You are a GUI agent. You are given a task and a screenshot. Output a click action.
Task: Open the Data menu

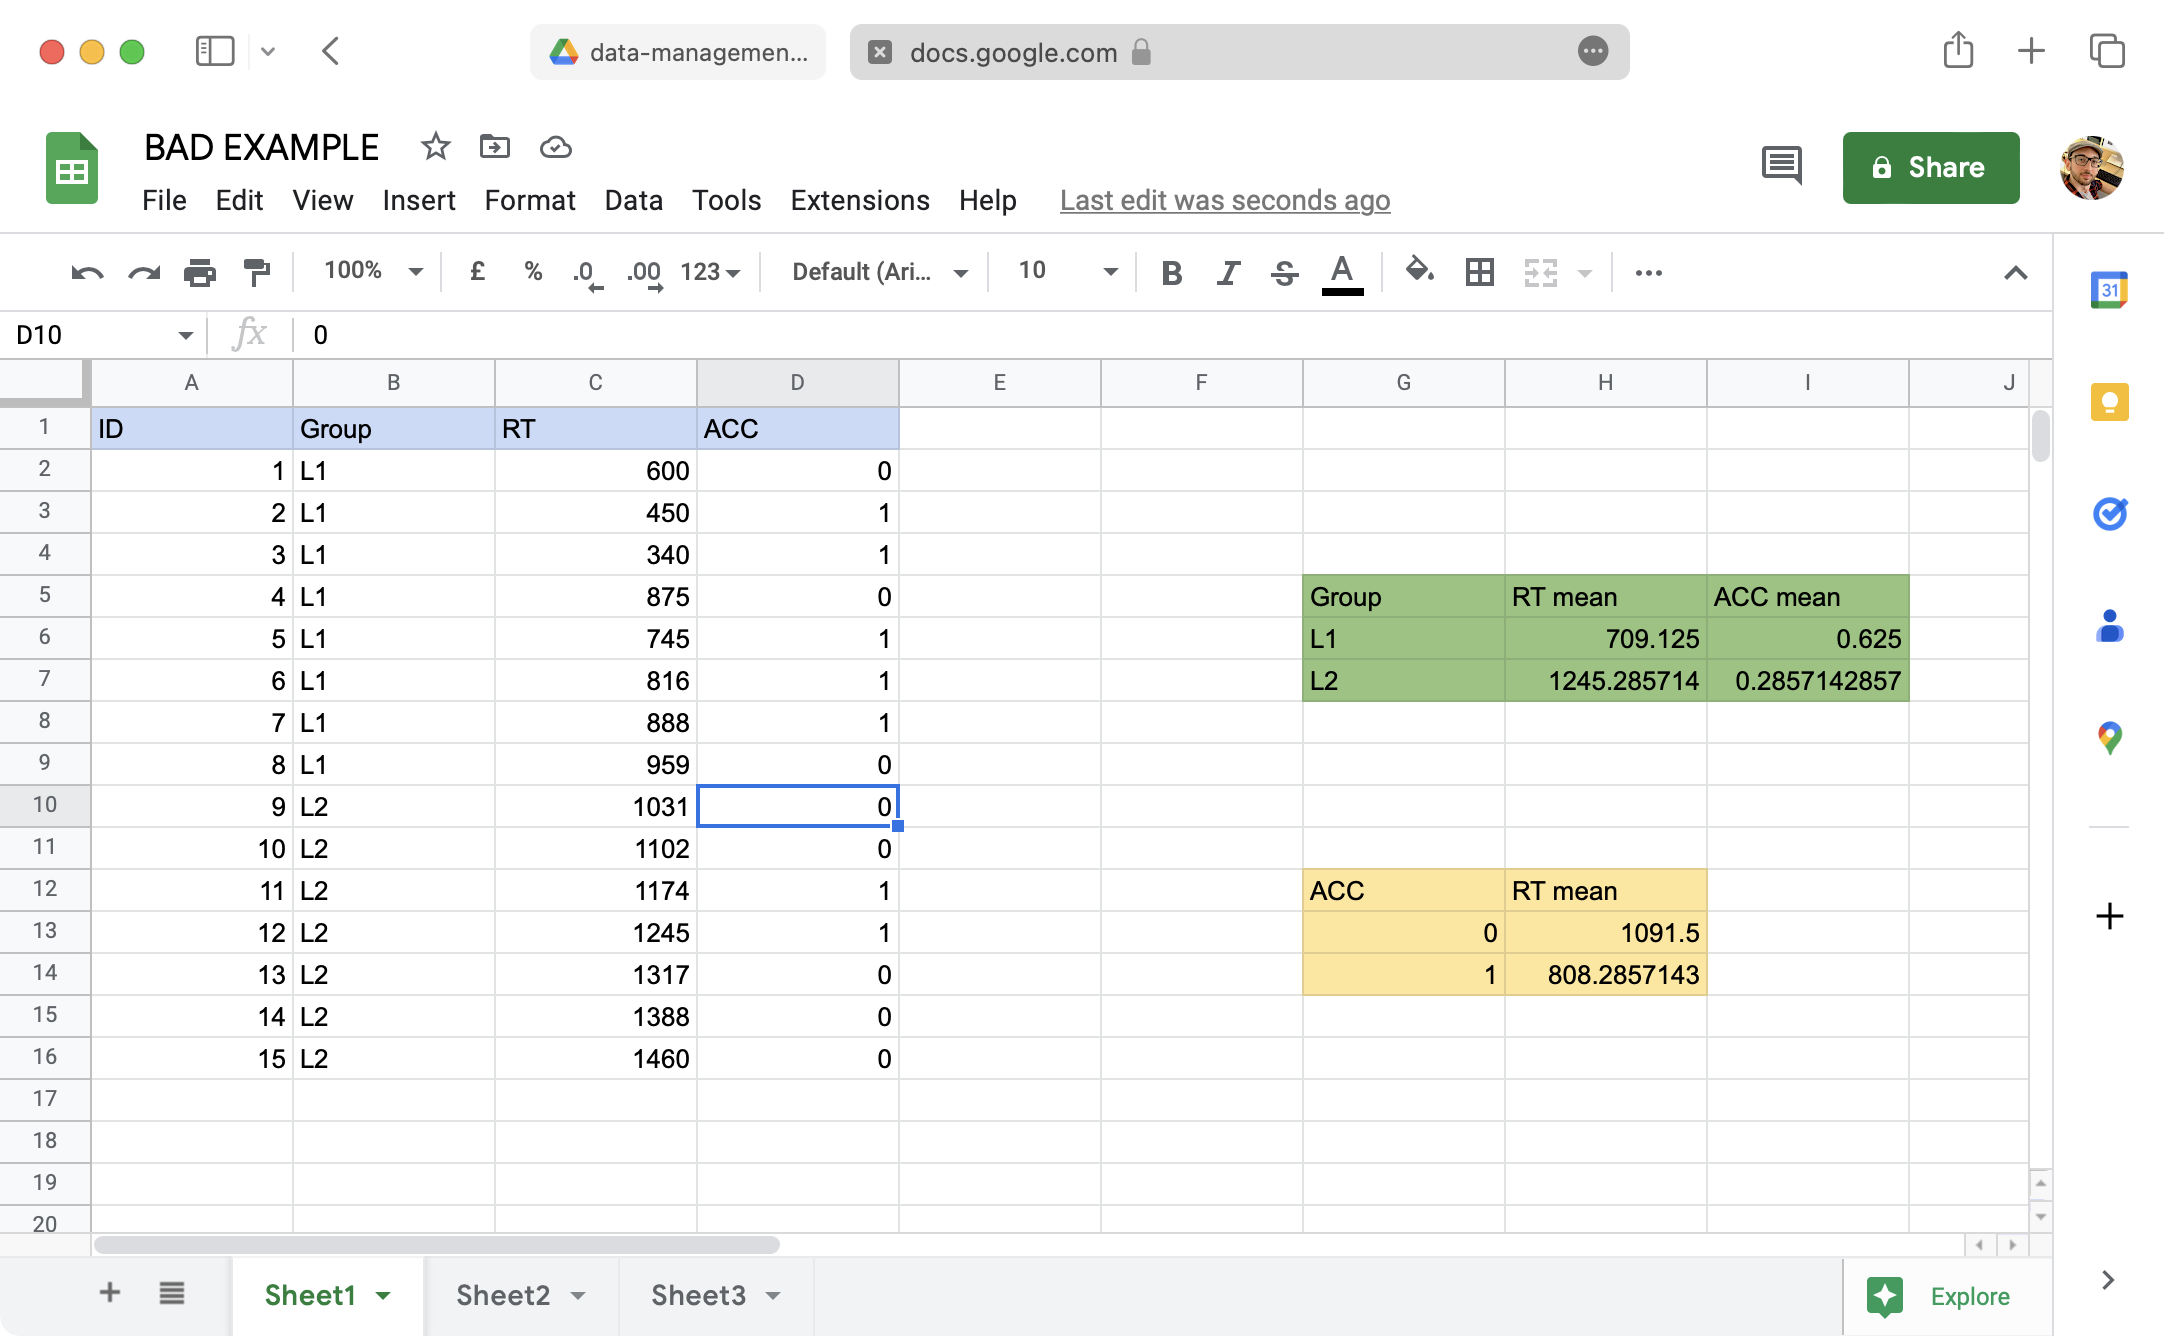coord(633,200)
